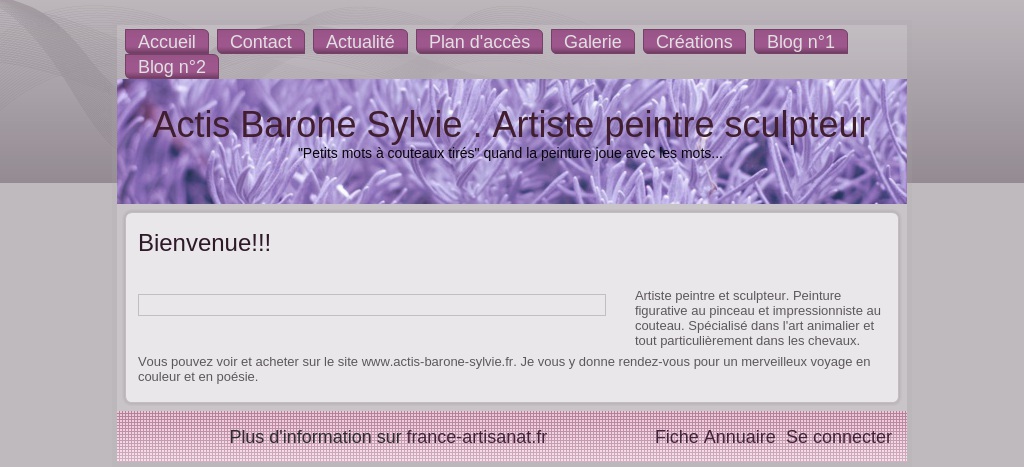The width and height of the screenshot is (1024, 467).
Task: Open the Fiche Annuaire link
Action: point(715,437)
